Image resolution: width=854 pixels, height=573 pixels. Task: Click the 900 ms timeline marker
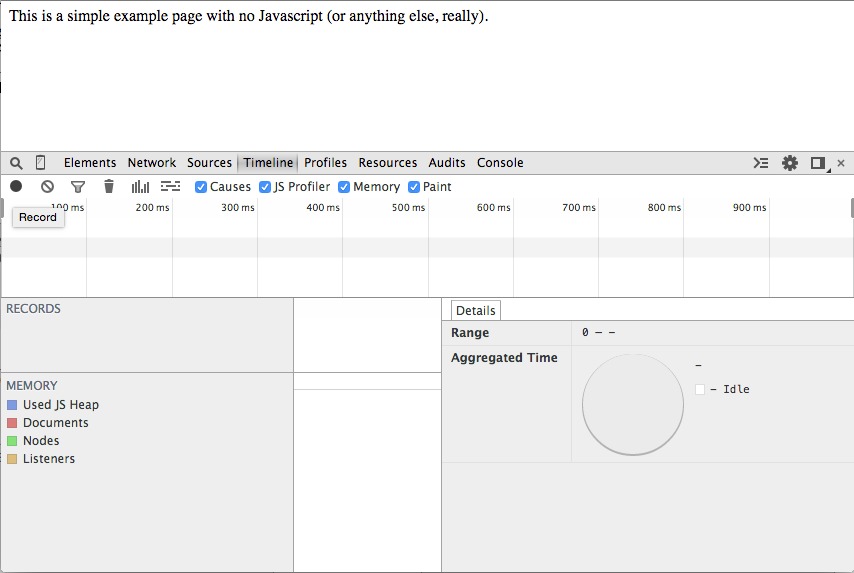pos(749,208)
